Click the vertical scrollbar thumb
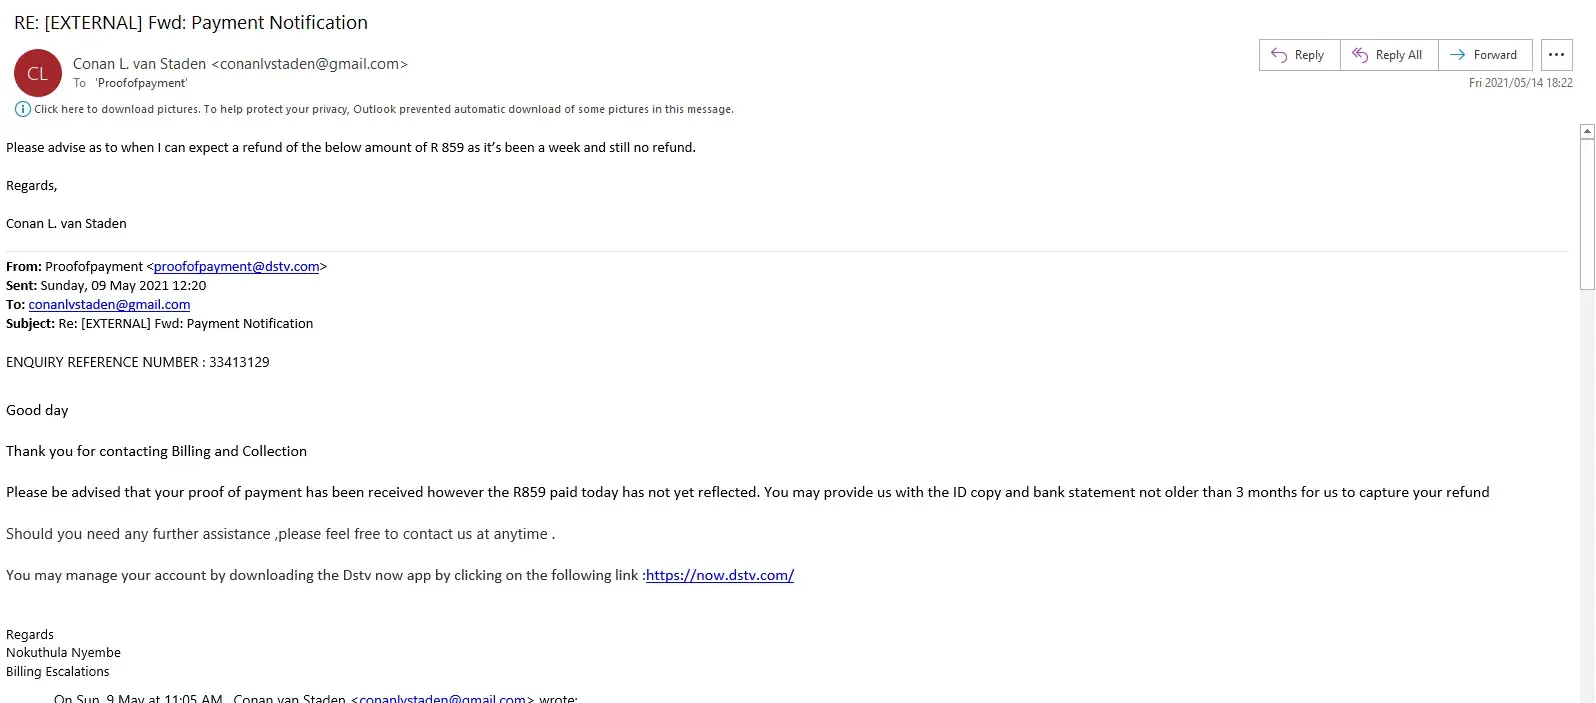Image resolution: width=1596 pixels, height=703 pixels. coord(1587,213)
